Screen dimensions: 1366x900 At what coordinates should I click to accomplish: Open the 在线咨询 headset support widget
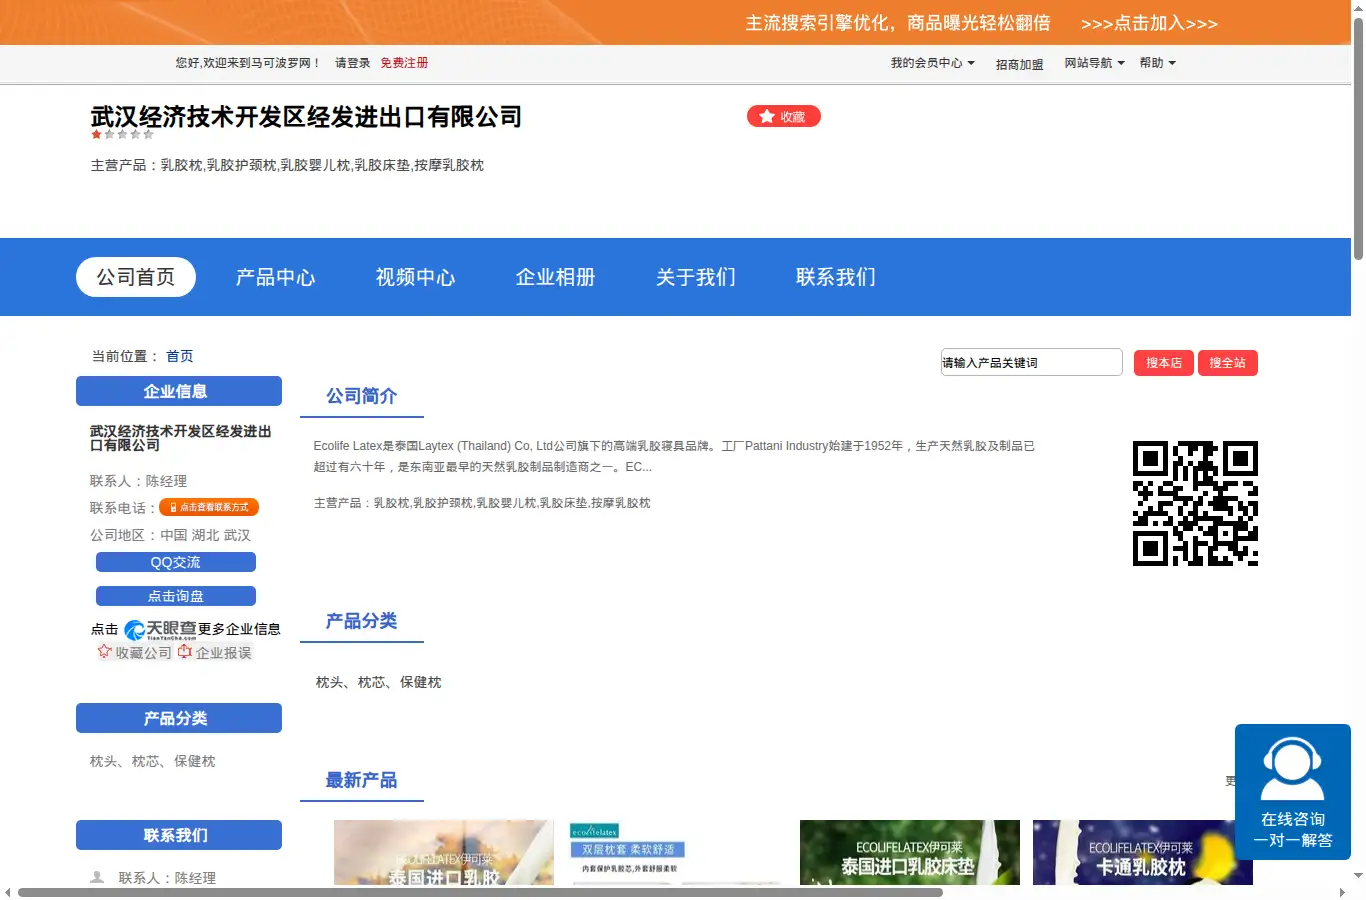pos(1293,792)
